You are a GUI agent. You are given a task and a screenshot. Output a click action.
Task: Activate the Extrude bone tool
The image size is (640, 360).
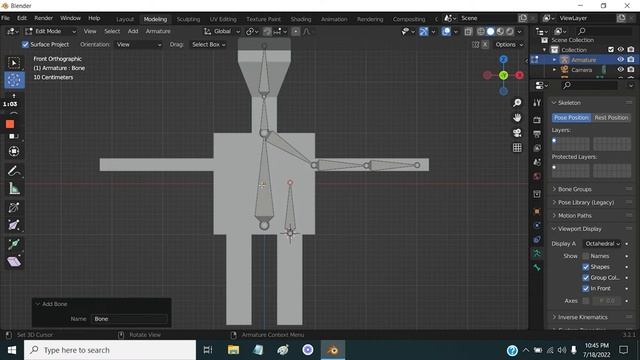(x=14, y=244)
